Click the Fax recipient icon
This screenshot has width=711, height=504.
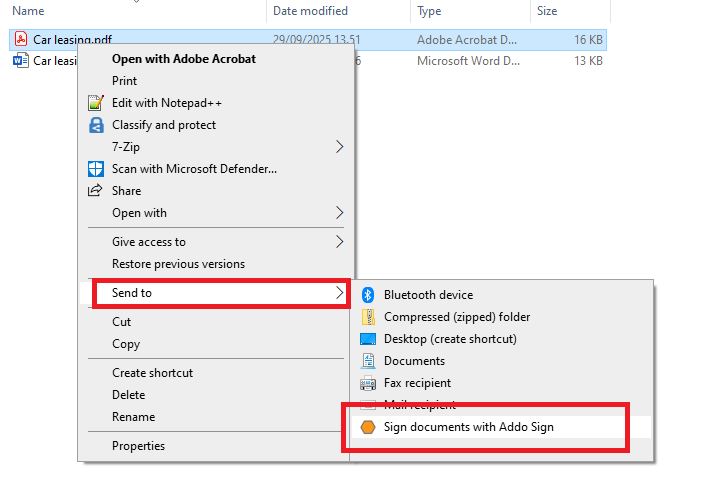(x=367, y=383)
